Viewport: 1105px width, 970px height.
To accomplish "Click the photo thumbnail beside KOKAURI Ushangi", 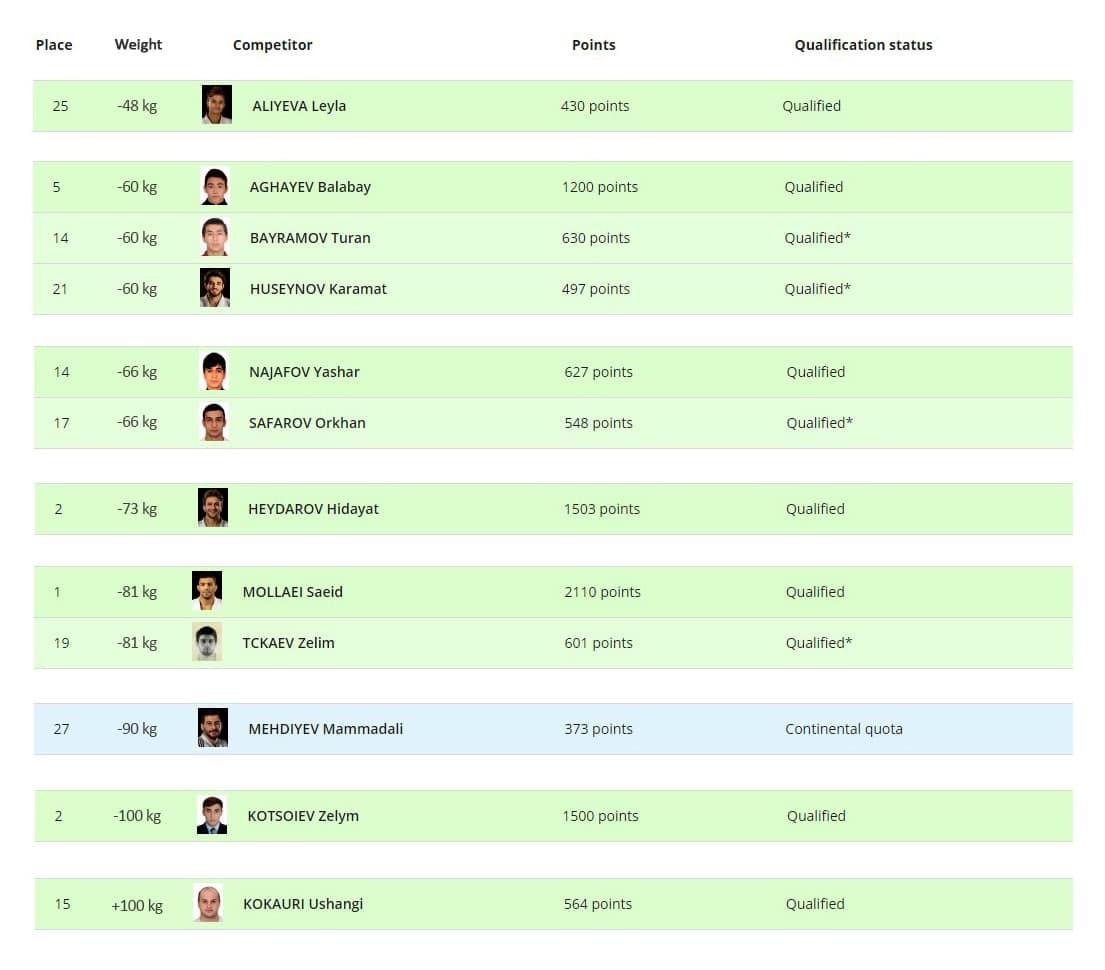I will click(208, 903).
